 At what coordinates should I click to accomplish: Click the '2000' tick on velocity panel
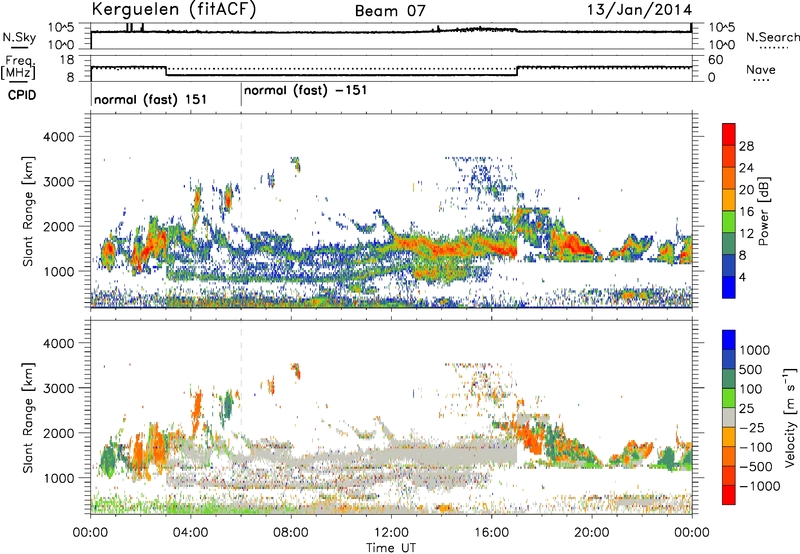[x=59, y=433]
